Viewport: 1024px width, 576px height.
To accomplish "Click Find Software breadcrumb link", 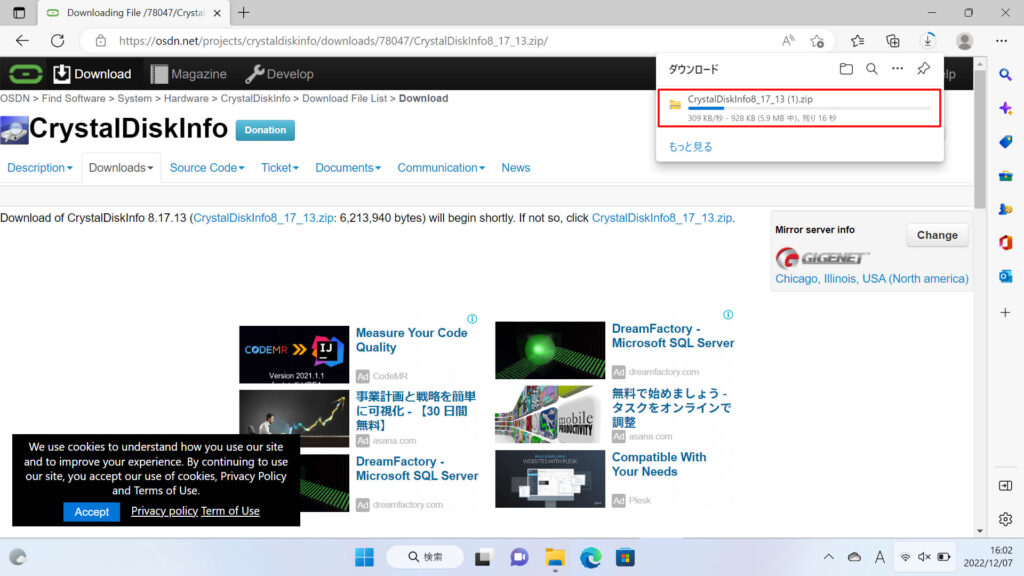I will tap(73, 99).
